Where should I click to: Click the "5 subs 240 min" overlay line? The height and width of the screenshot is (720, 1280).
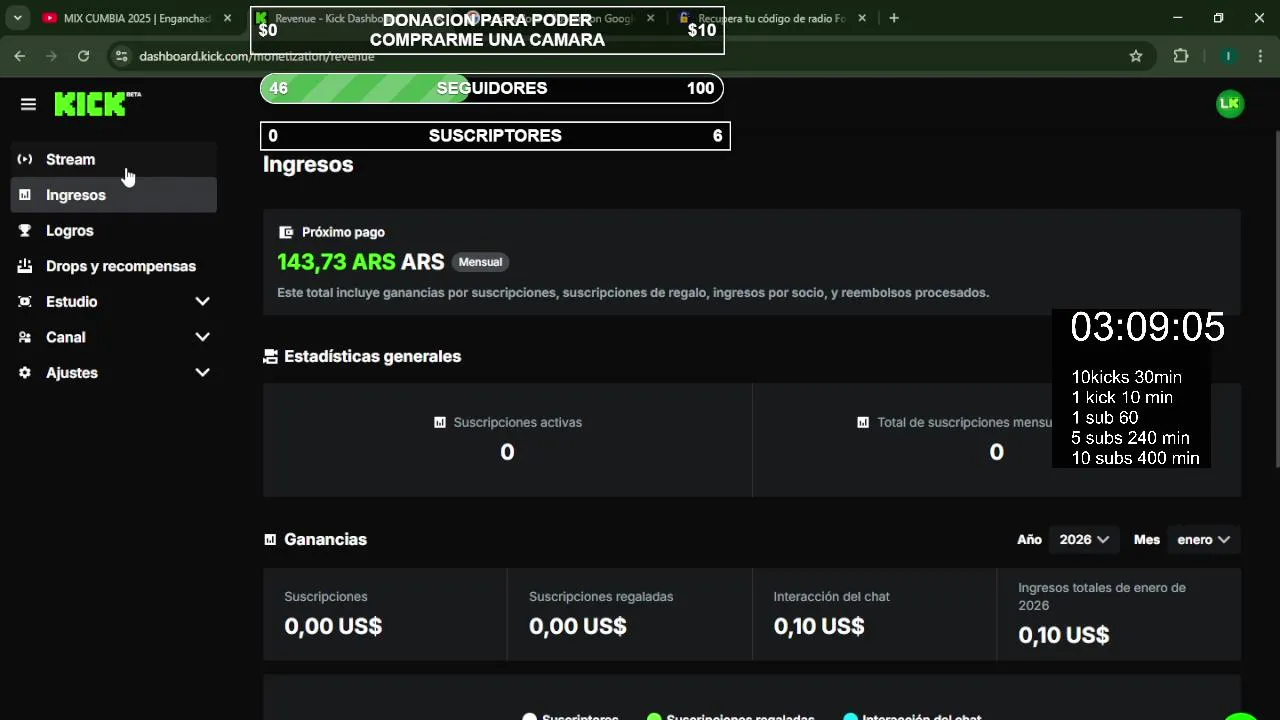pos(1130,438)
